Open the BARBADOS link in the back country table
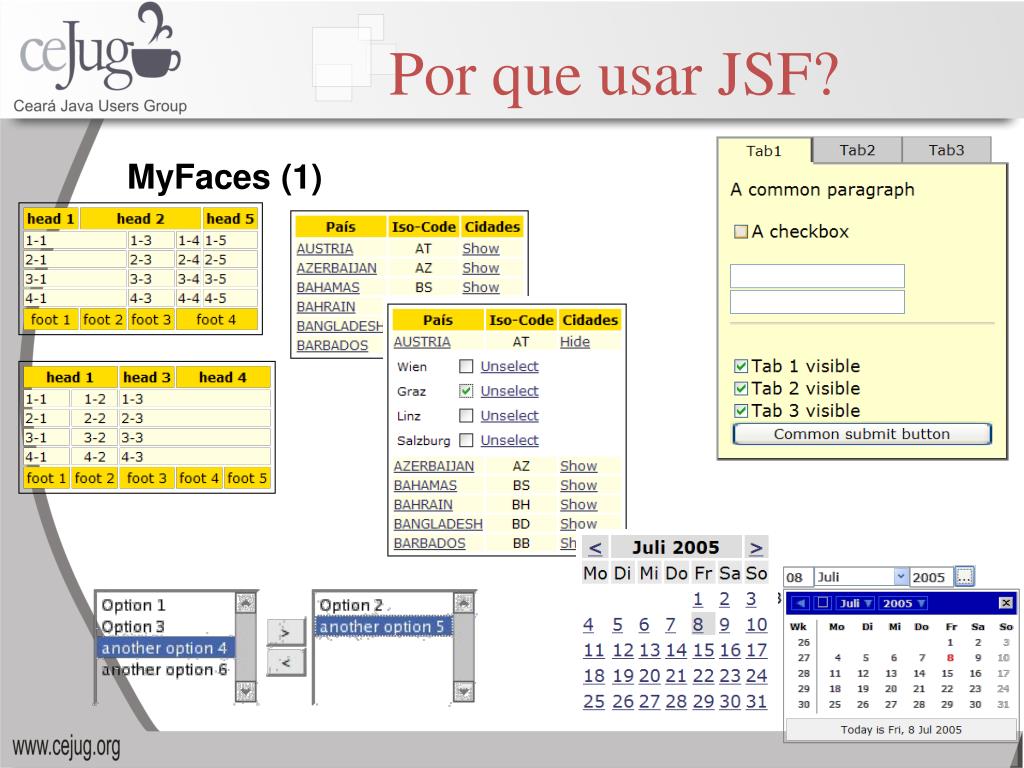Viewport: 1024px width, 768px height. [332, 345]
